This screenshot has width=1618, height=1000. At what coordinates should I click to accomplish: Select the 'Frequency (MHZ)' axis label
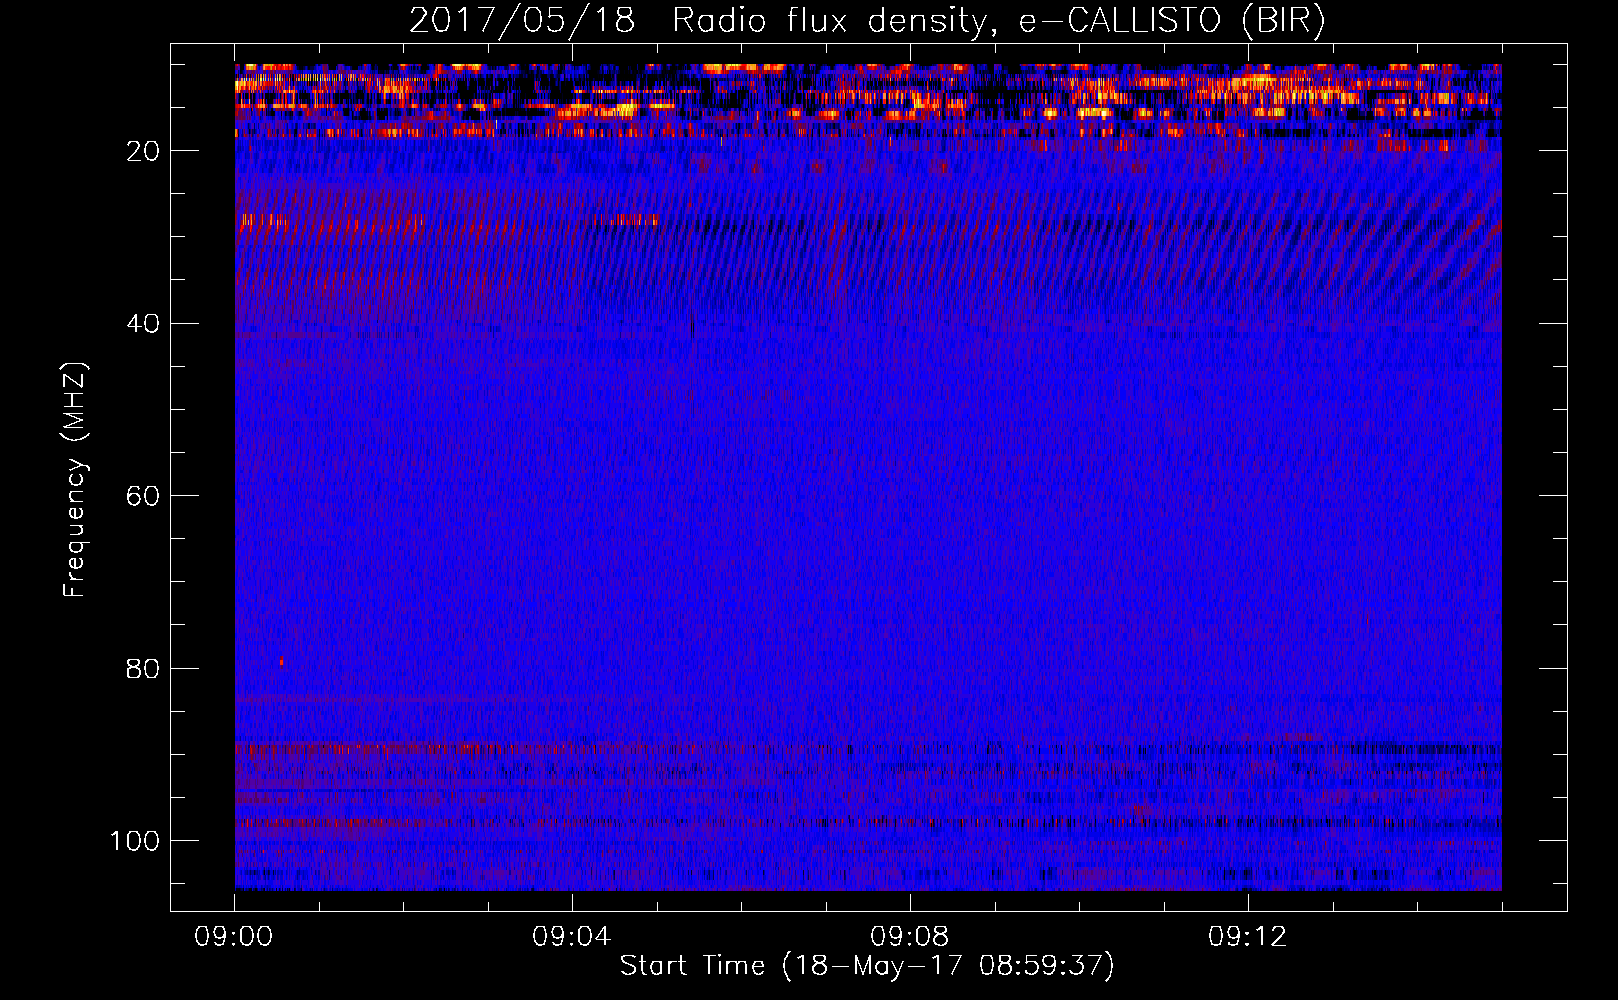75,480
